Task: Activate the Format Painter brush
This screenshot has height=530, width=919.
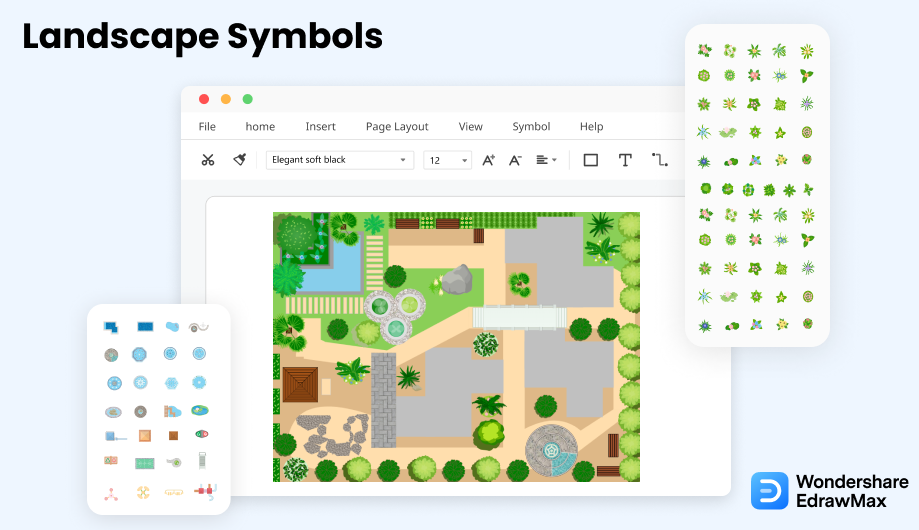Action: tap(240, 159)
